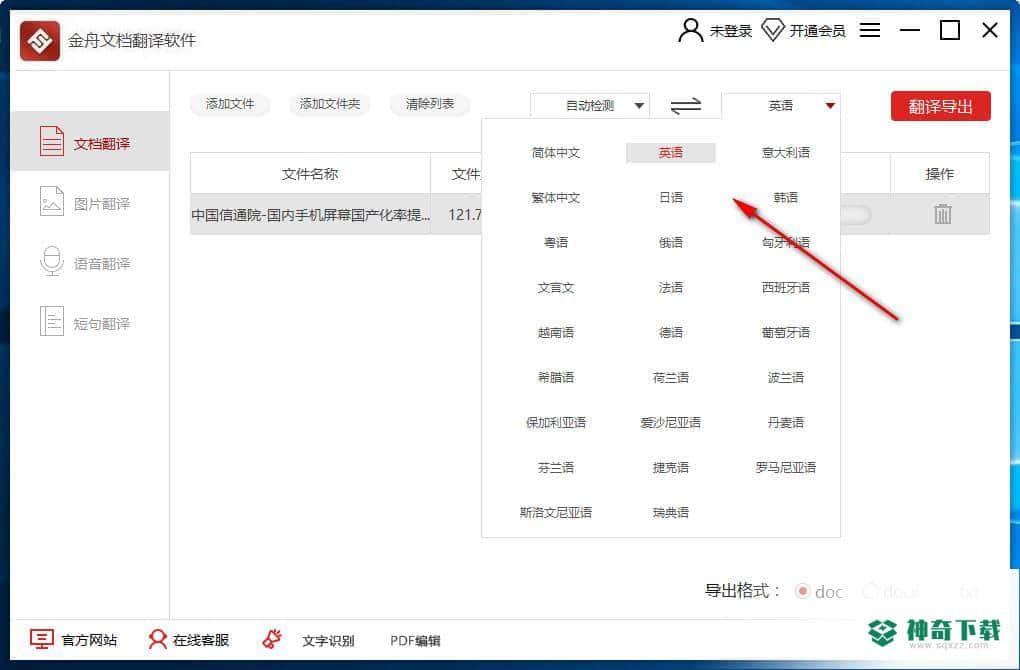1020x670 pixels.
Task: Pick 荷兰语 as target language
Action: (x=671, y=377)
